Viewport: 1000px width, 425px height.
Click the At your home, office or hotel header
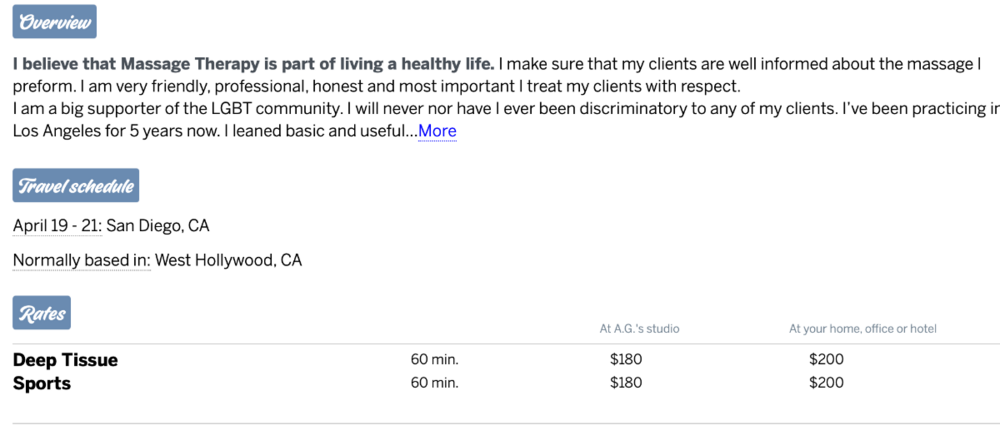click(x=862, y=328)
